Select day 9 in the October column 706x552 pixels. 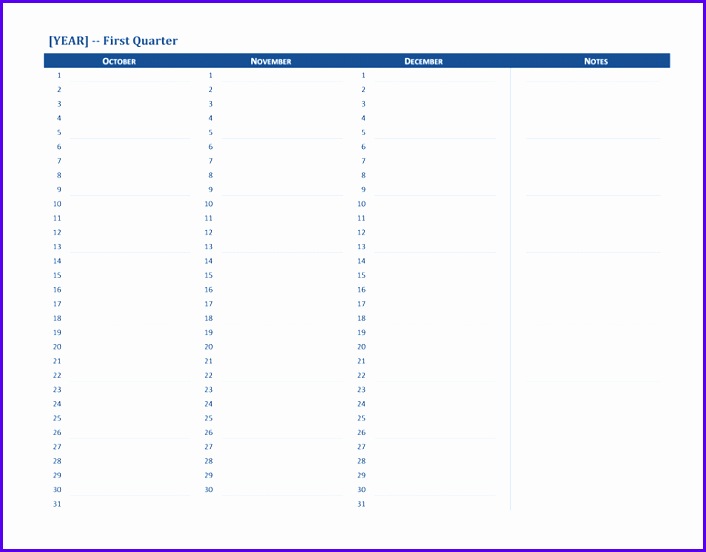point(59,189)
